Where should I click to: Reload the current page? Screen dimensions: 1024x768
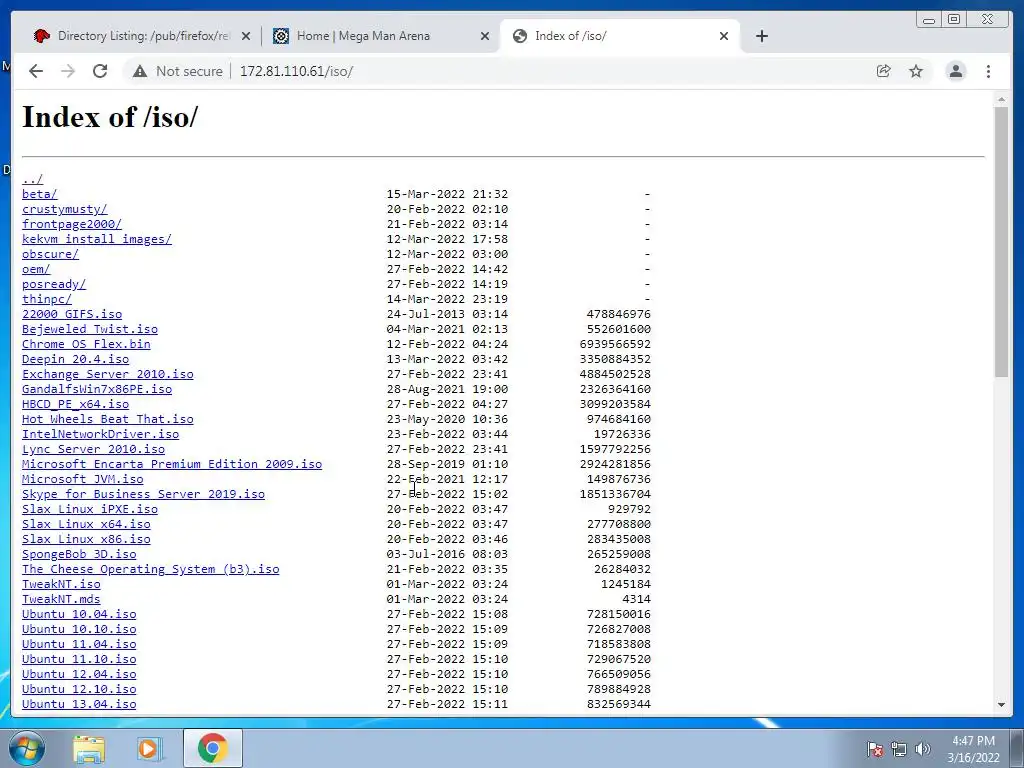(x=100, y=71)
